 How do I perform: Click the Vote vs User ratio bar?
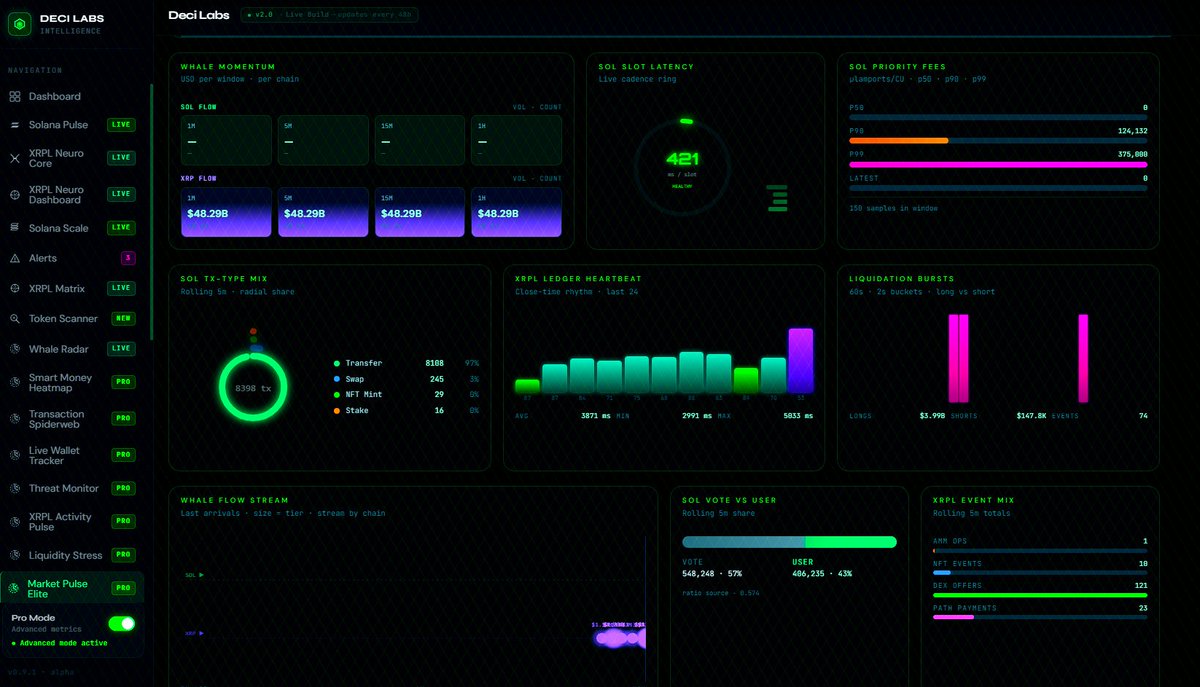tap(789, 542)
